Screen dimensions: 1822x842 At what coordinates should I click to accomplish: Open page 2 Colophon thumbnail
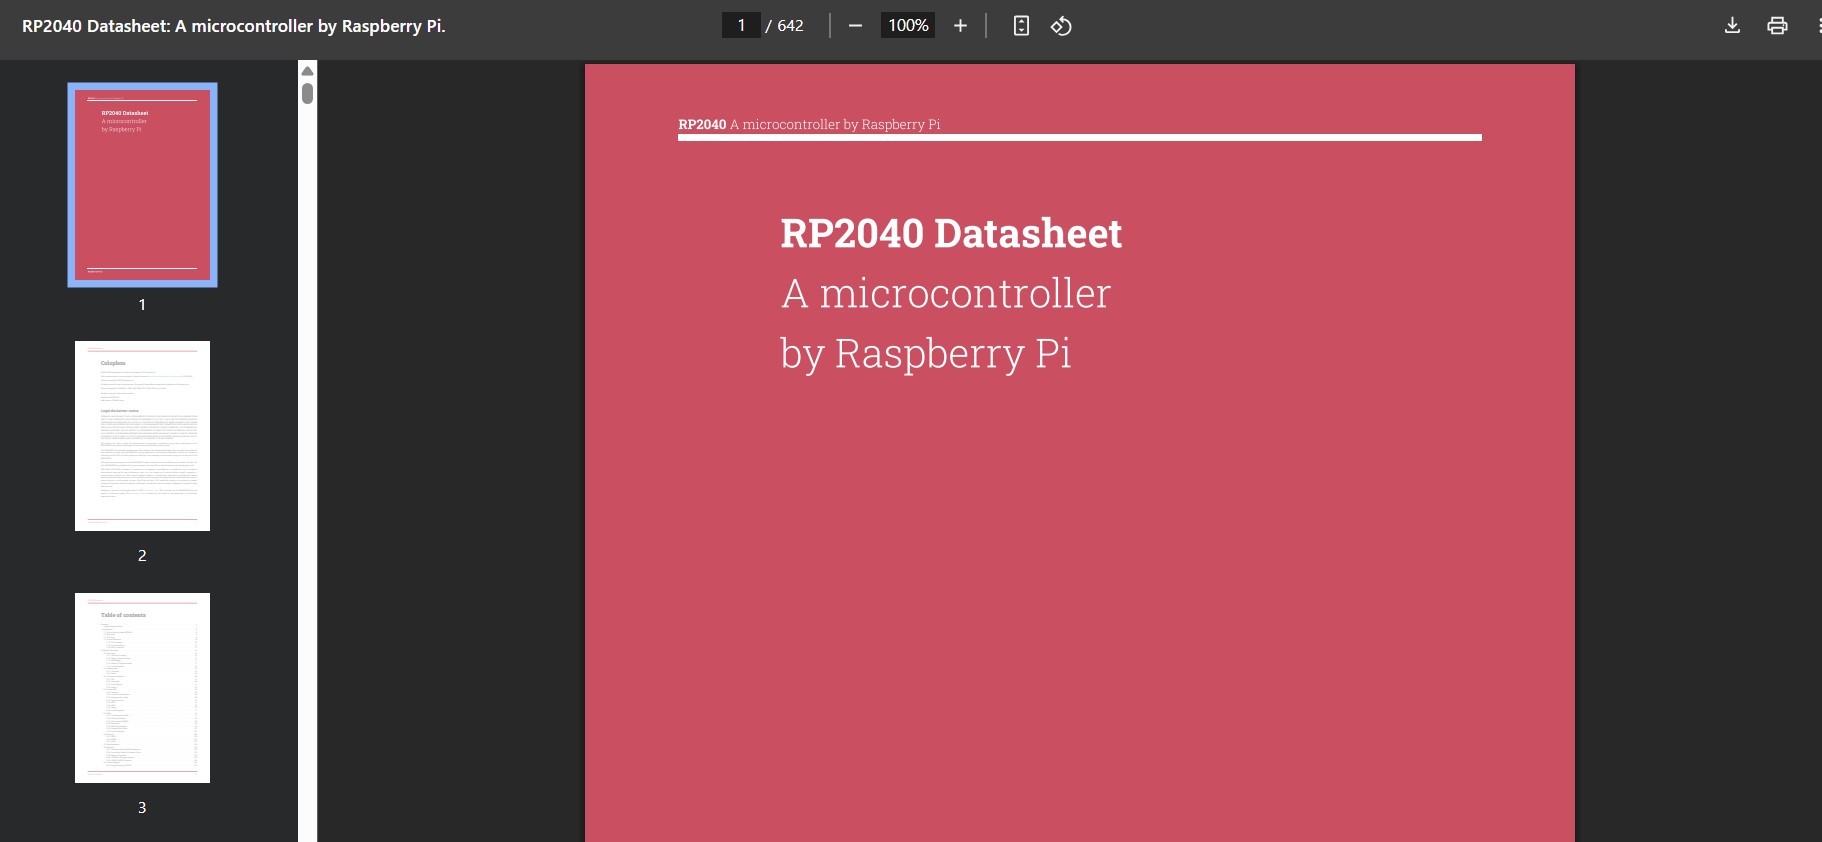pyautogui.click(x=142, y=436)
